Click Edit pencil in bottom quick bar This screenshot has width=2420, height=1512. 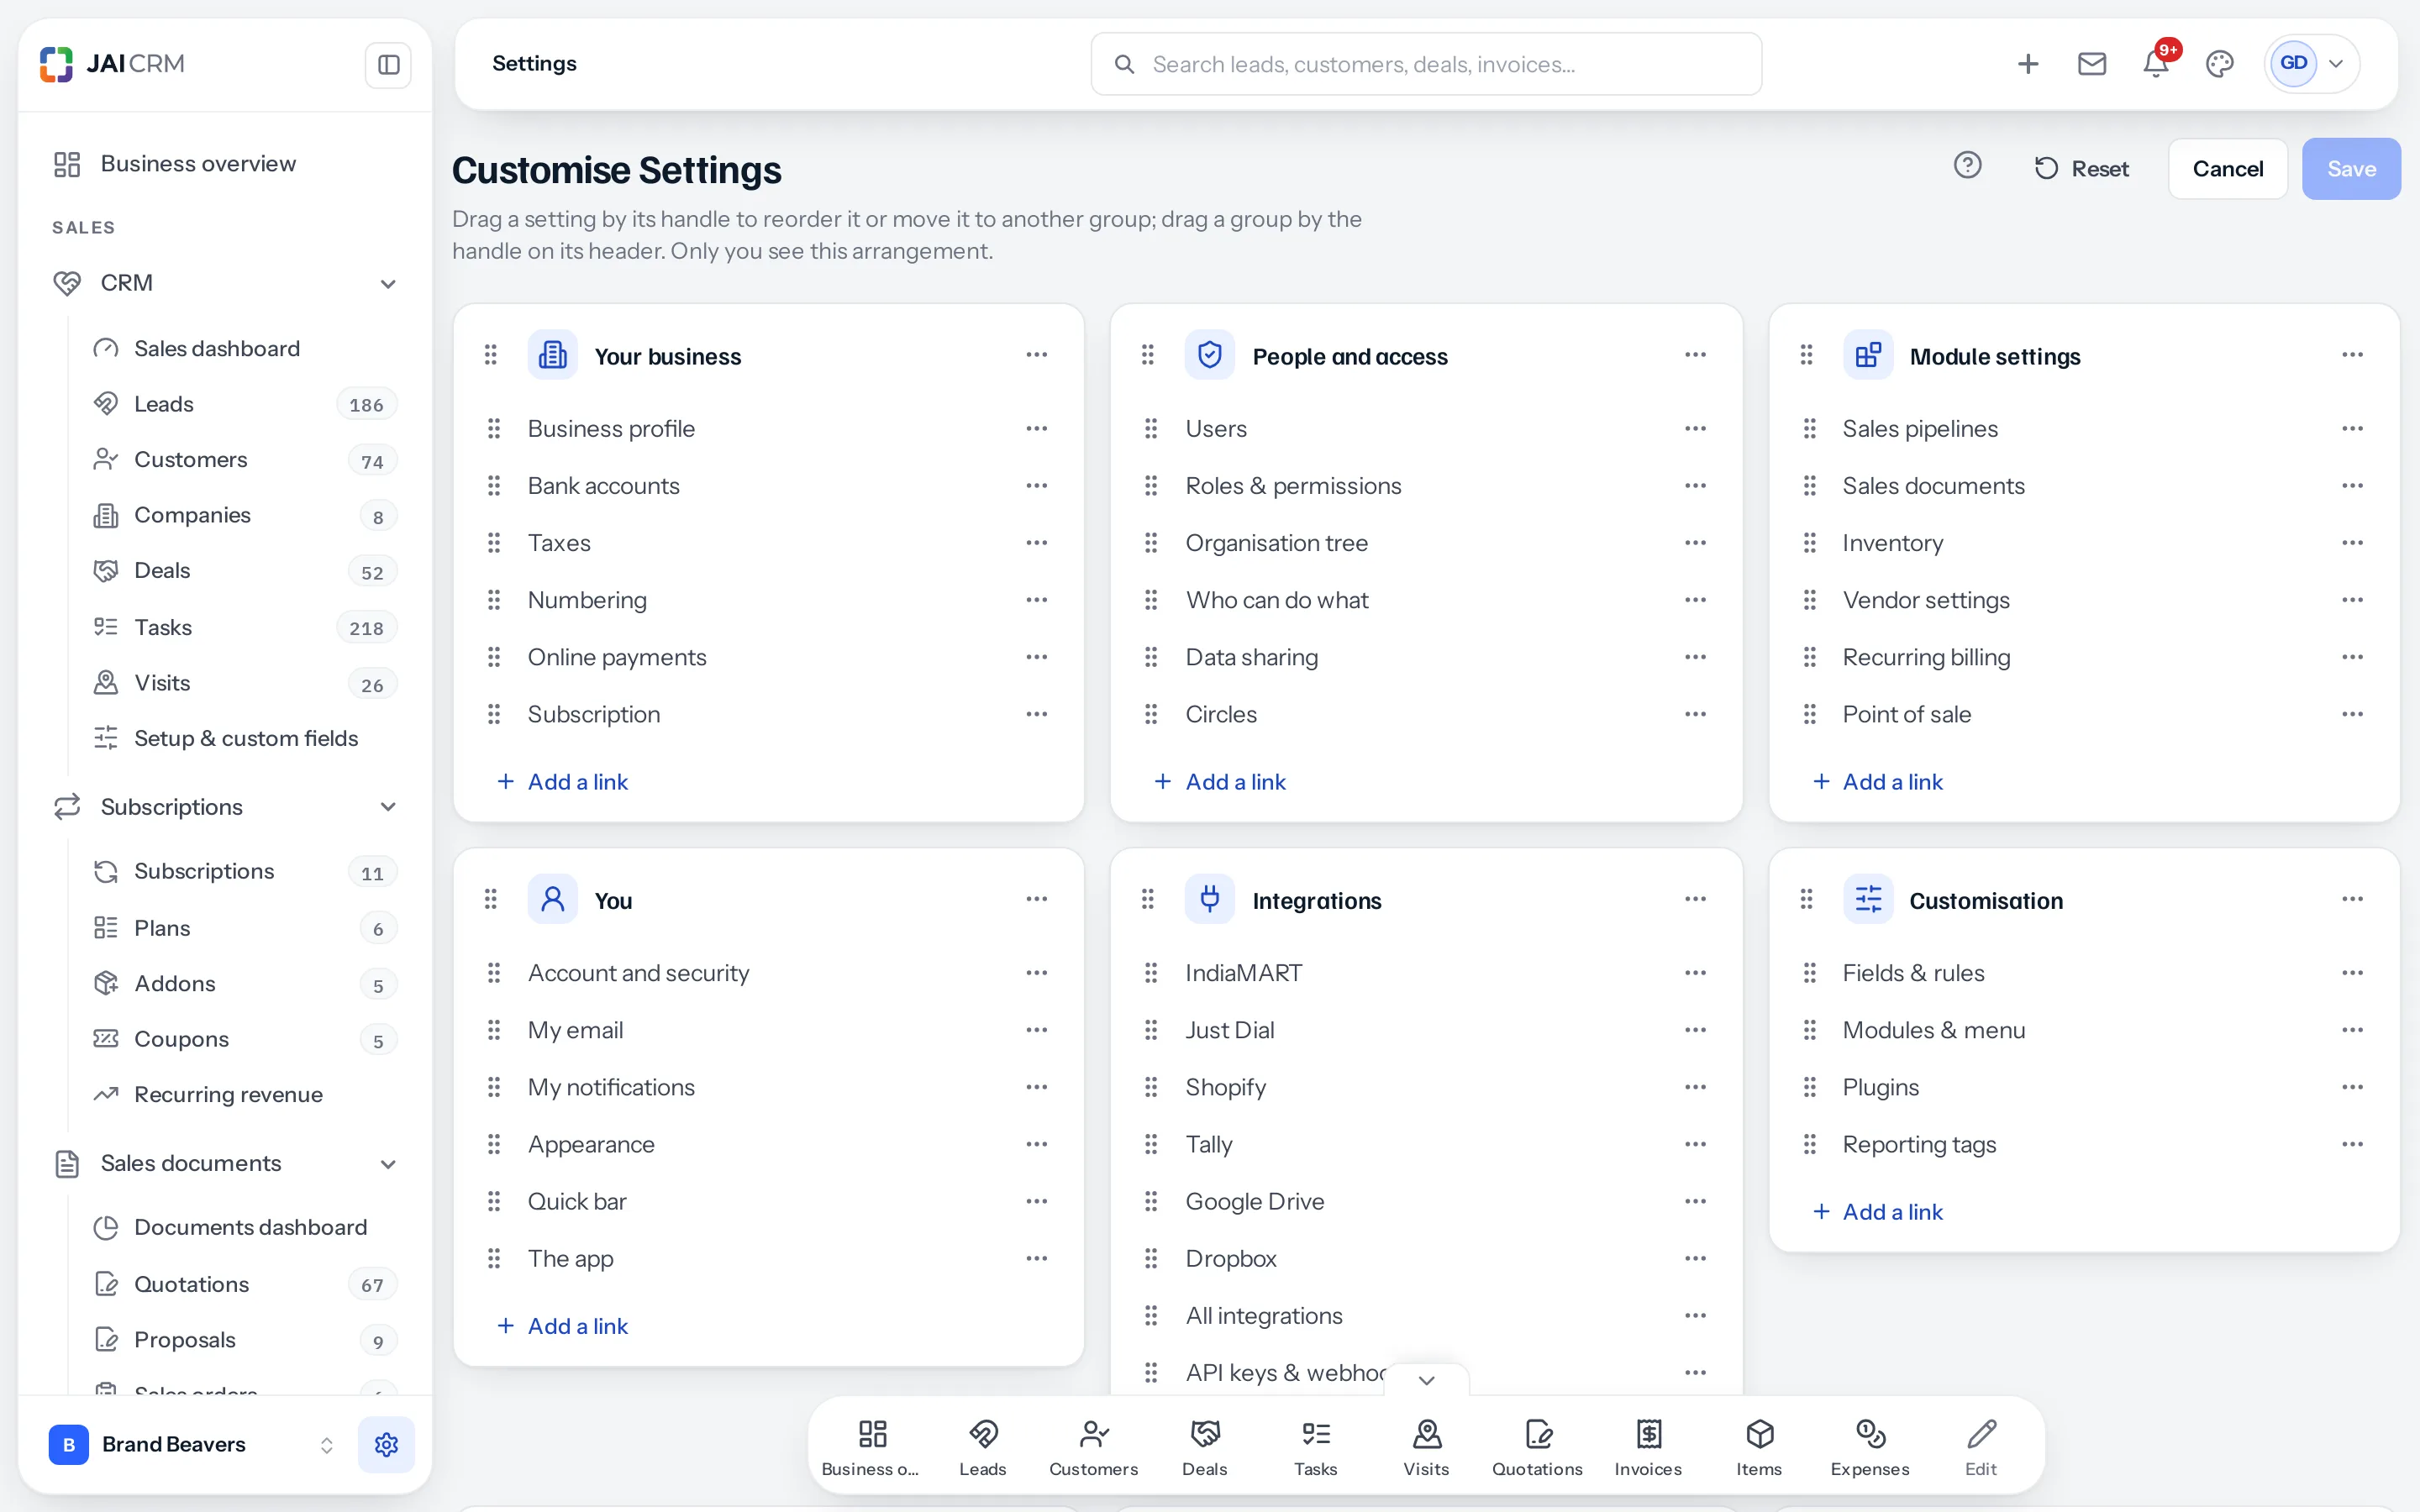pyautogui.click(x=1981, y=1447)
